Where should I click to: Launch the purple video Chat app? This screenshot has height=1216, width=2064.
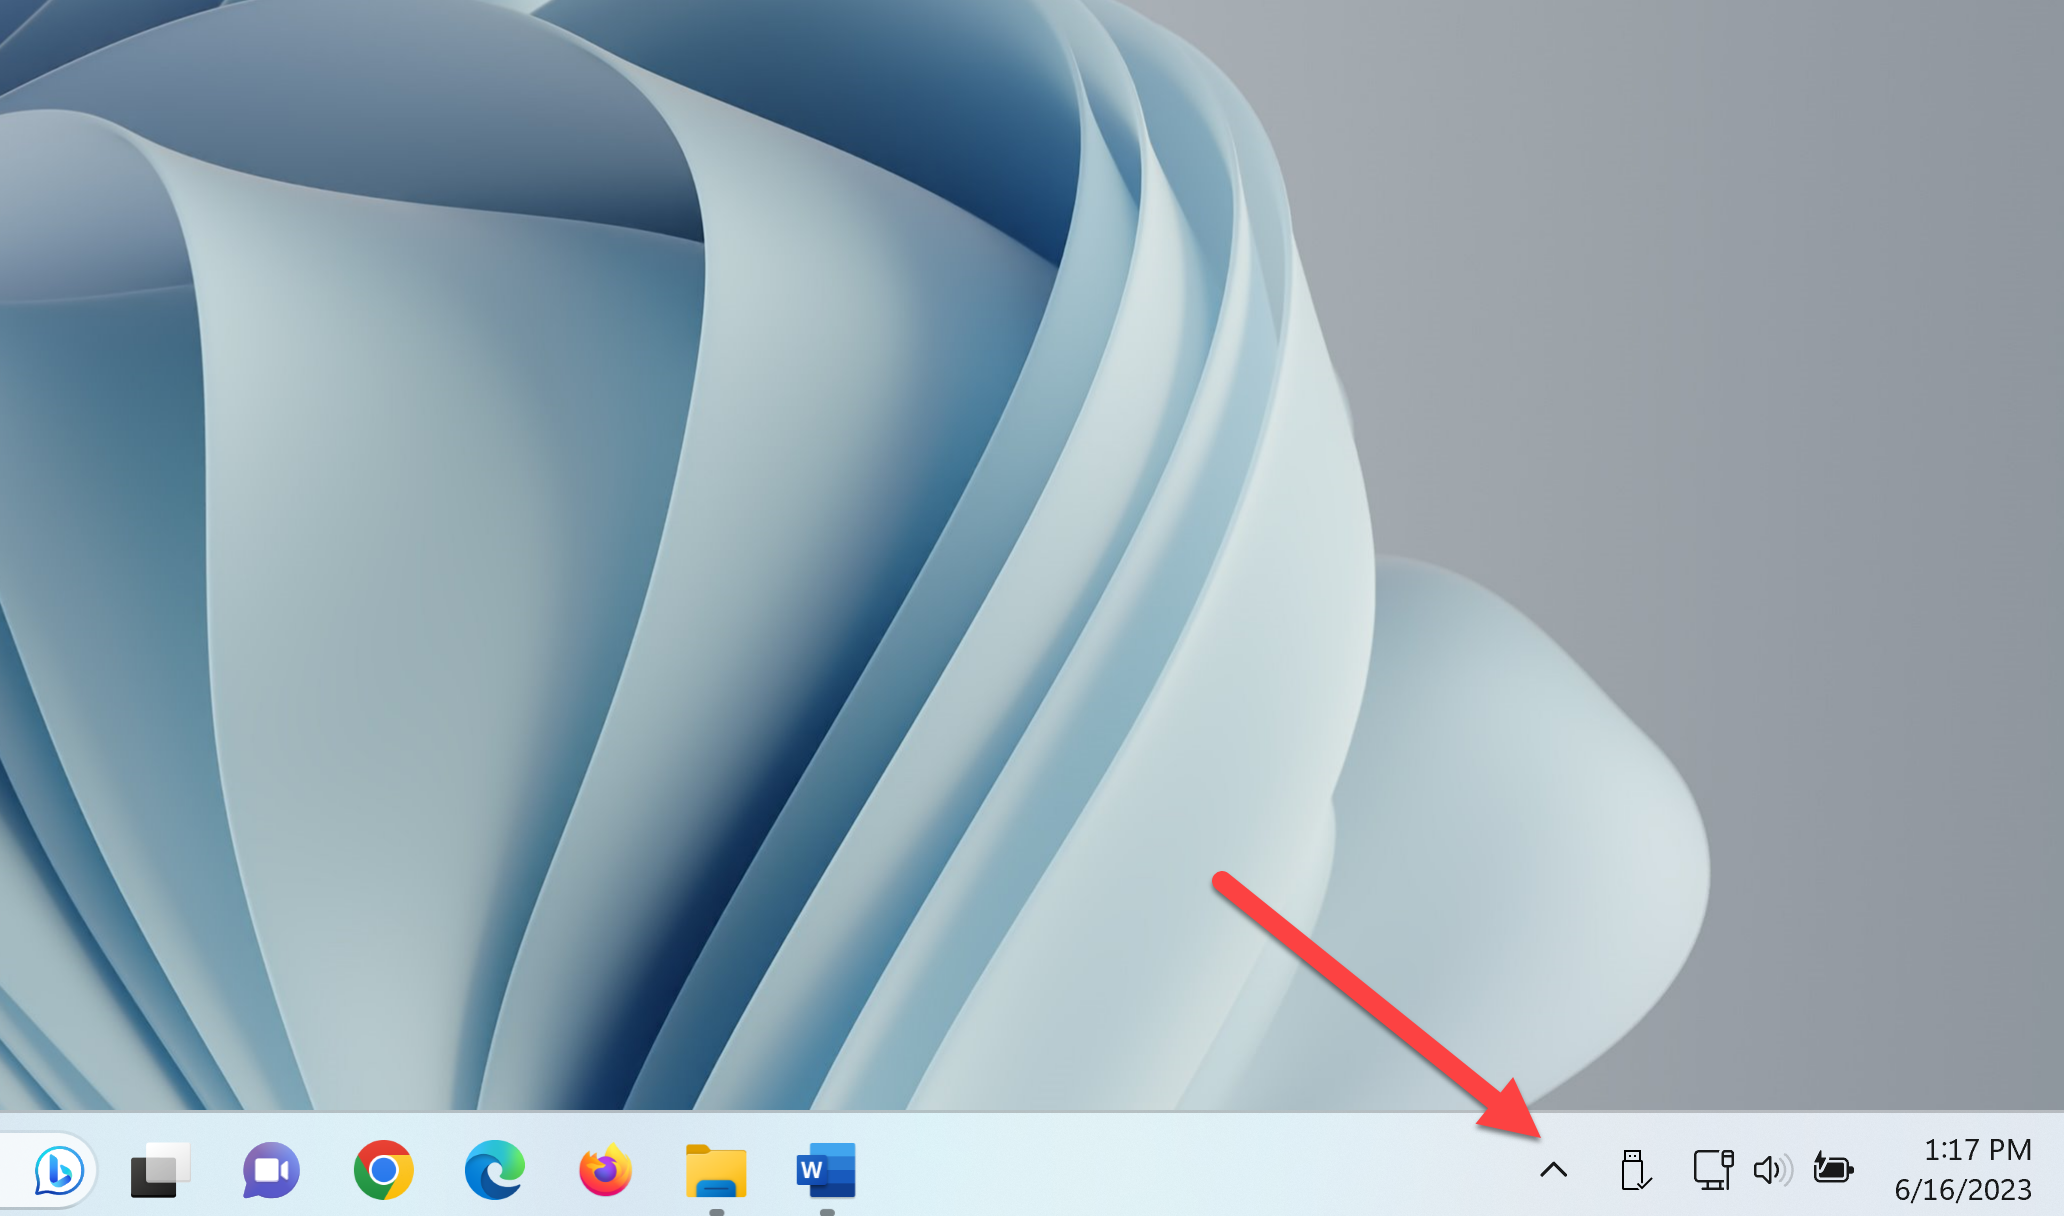(271, 1169)
